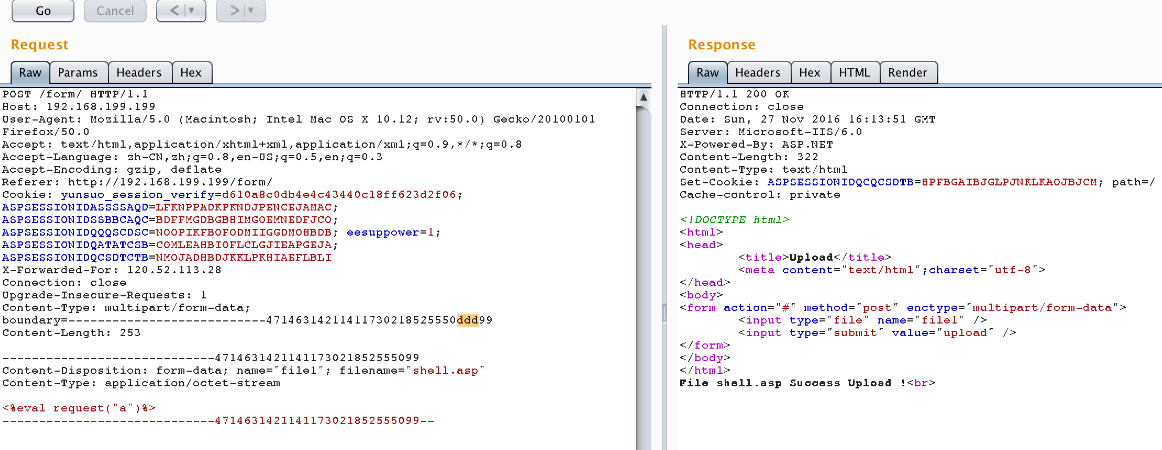Click the highlighted ddd in boundary

(468, 320)
